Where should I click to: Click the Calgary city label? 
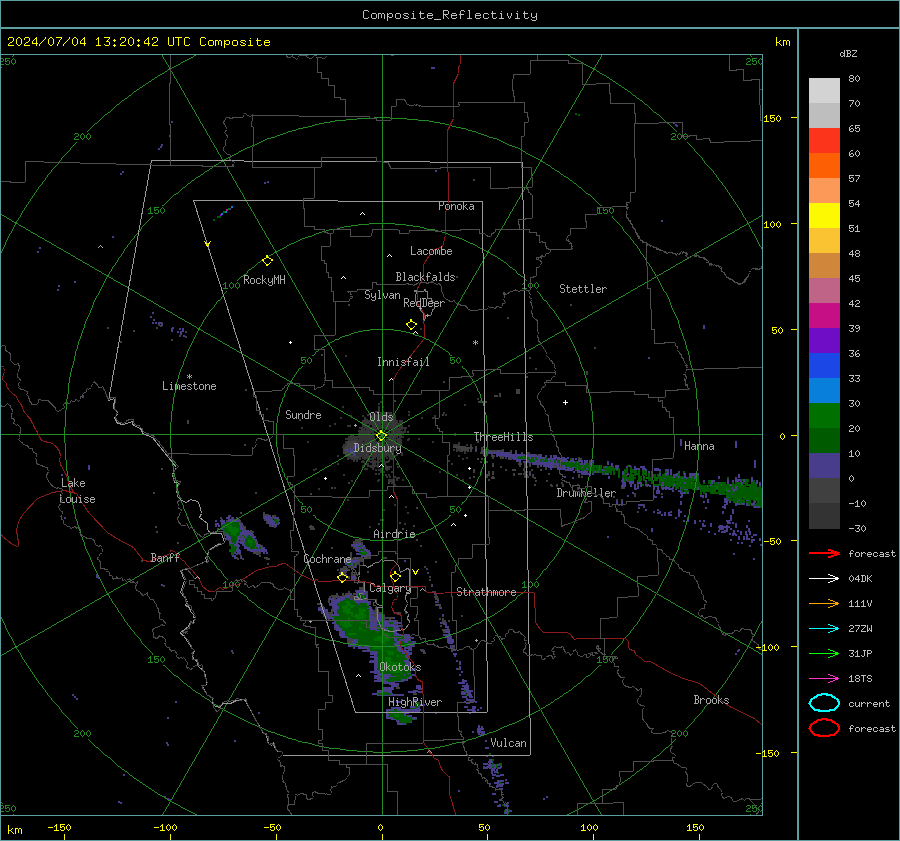point(390,588)
